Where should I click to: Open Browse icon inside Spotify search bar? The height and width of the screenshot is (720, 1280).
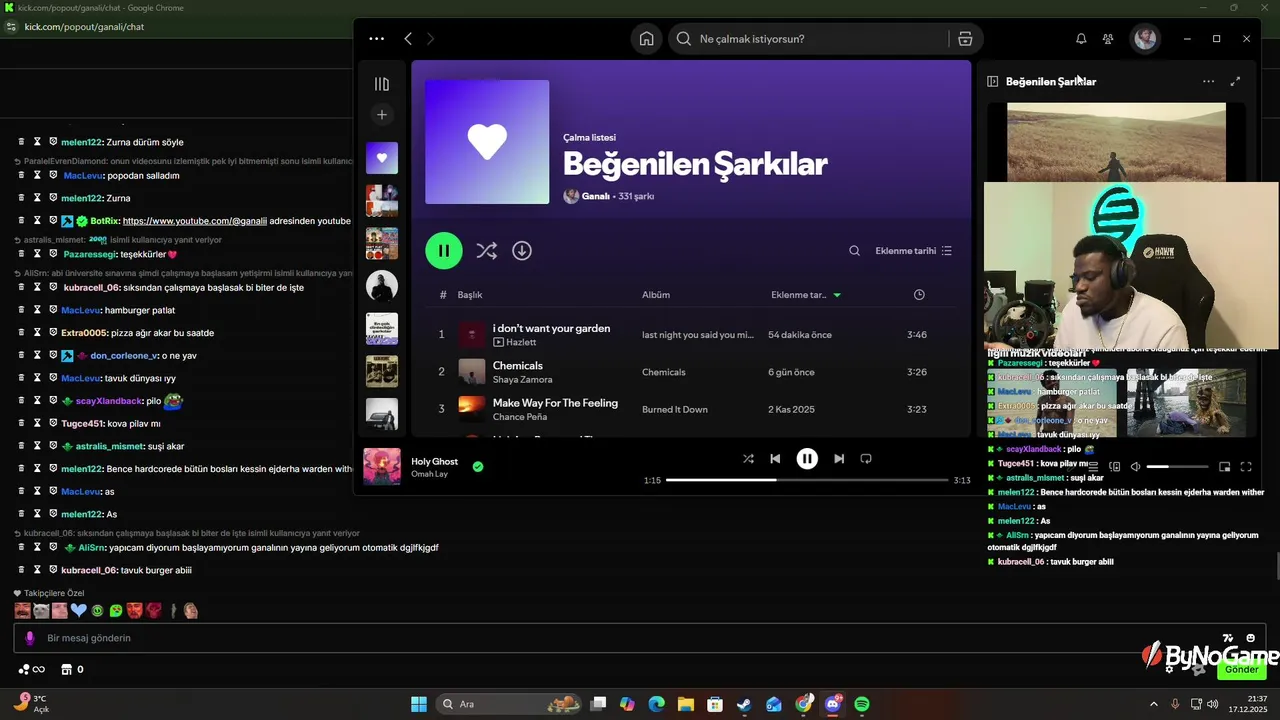[x=965, y=39]
